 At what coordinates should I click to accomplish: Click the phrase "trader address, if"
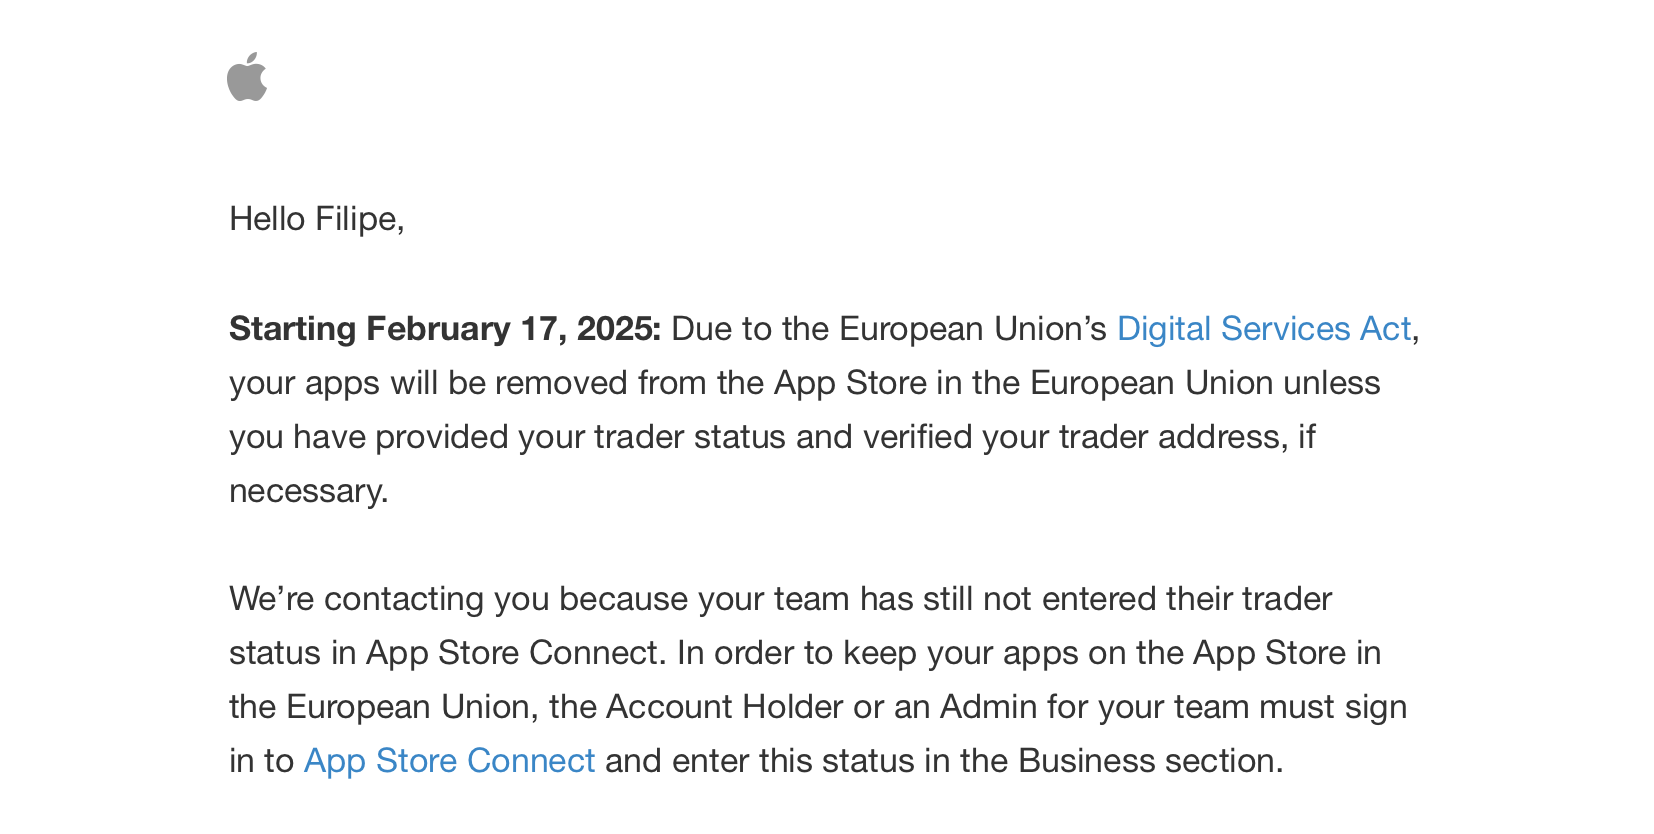(1186, 437)
